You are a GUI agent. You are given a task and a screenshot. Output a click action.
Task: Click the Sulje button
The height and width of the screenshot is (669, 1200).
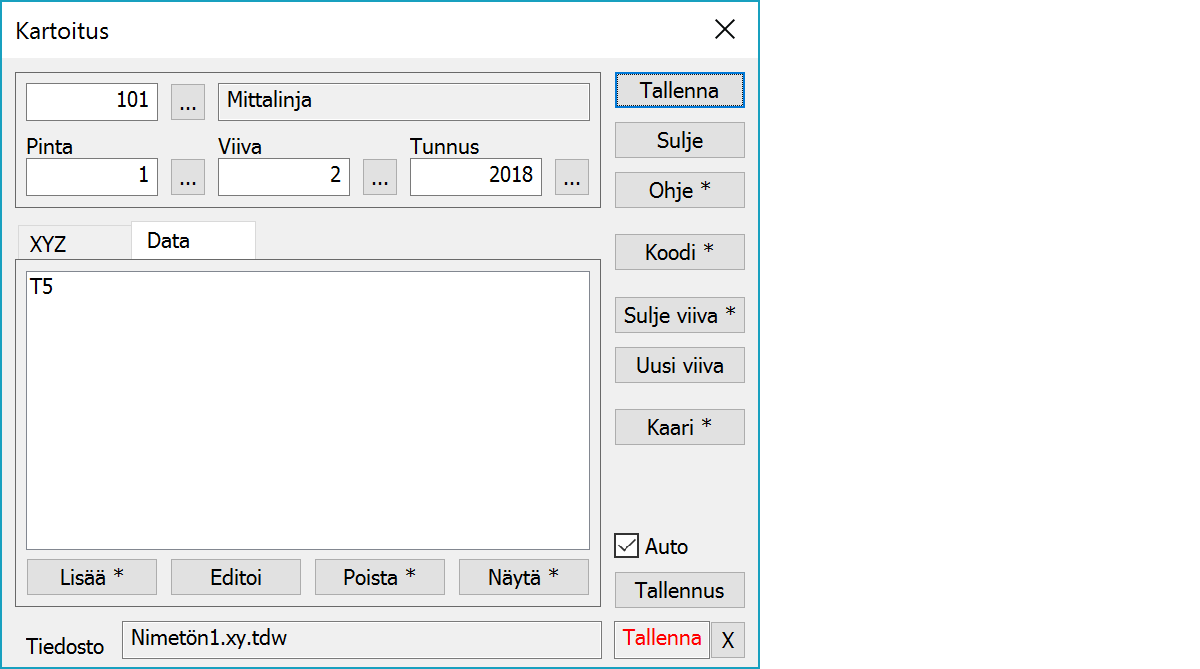[680, 140]
